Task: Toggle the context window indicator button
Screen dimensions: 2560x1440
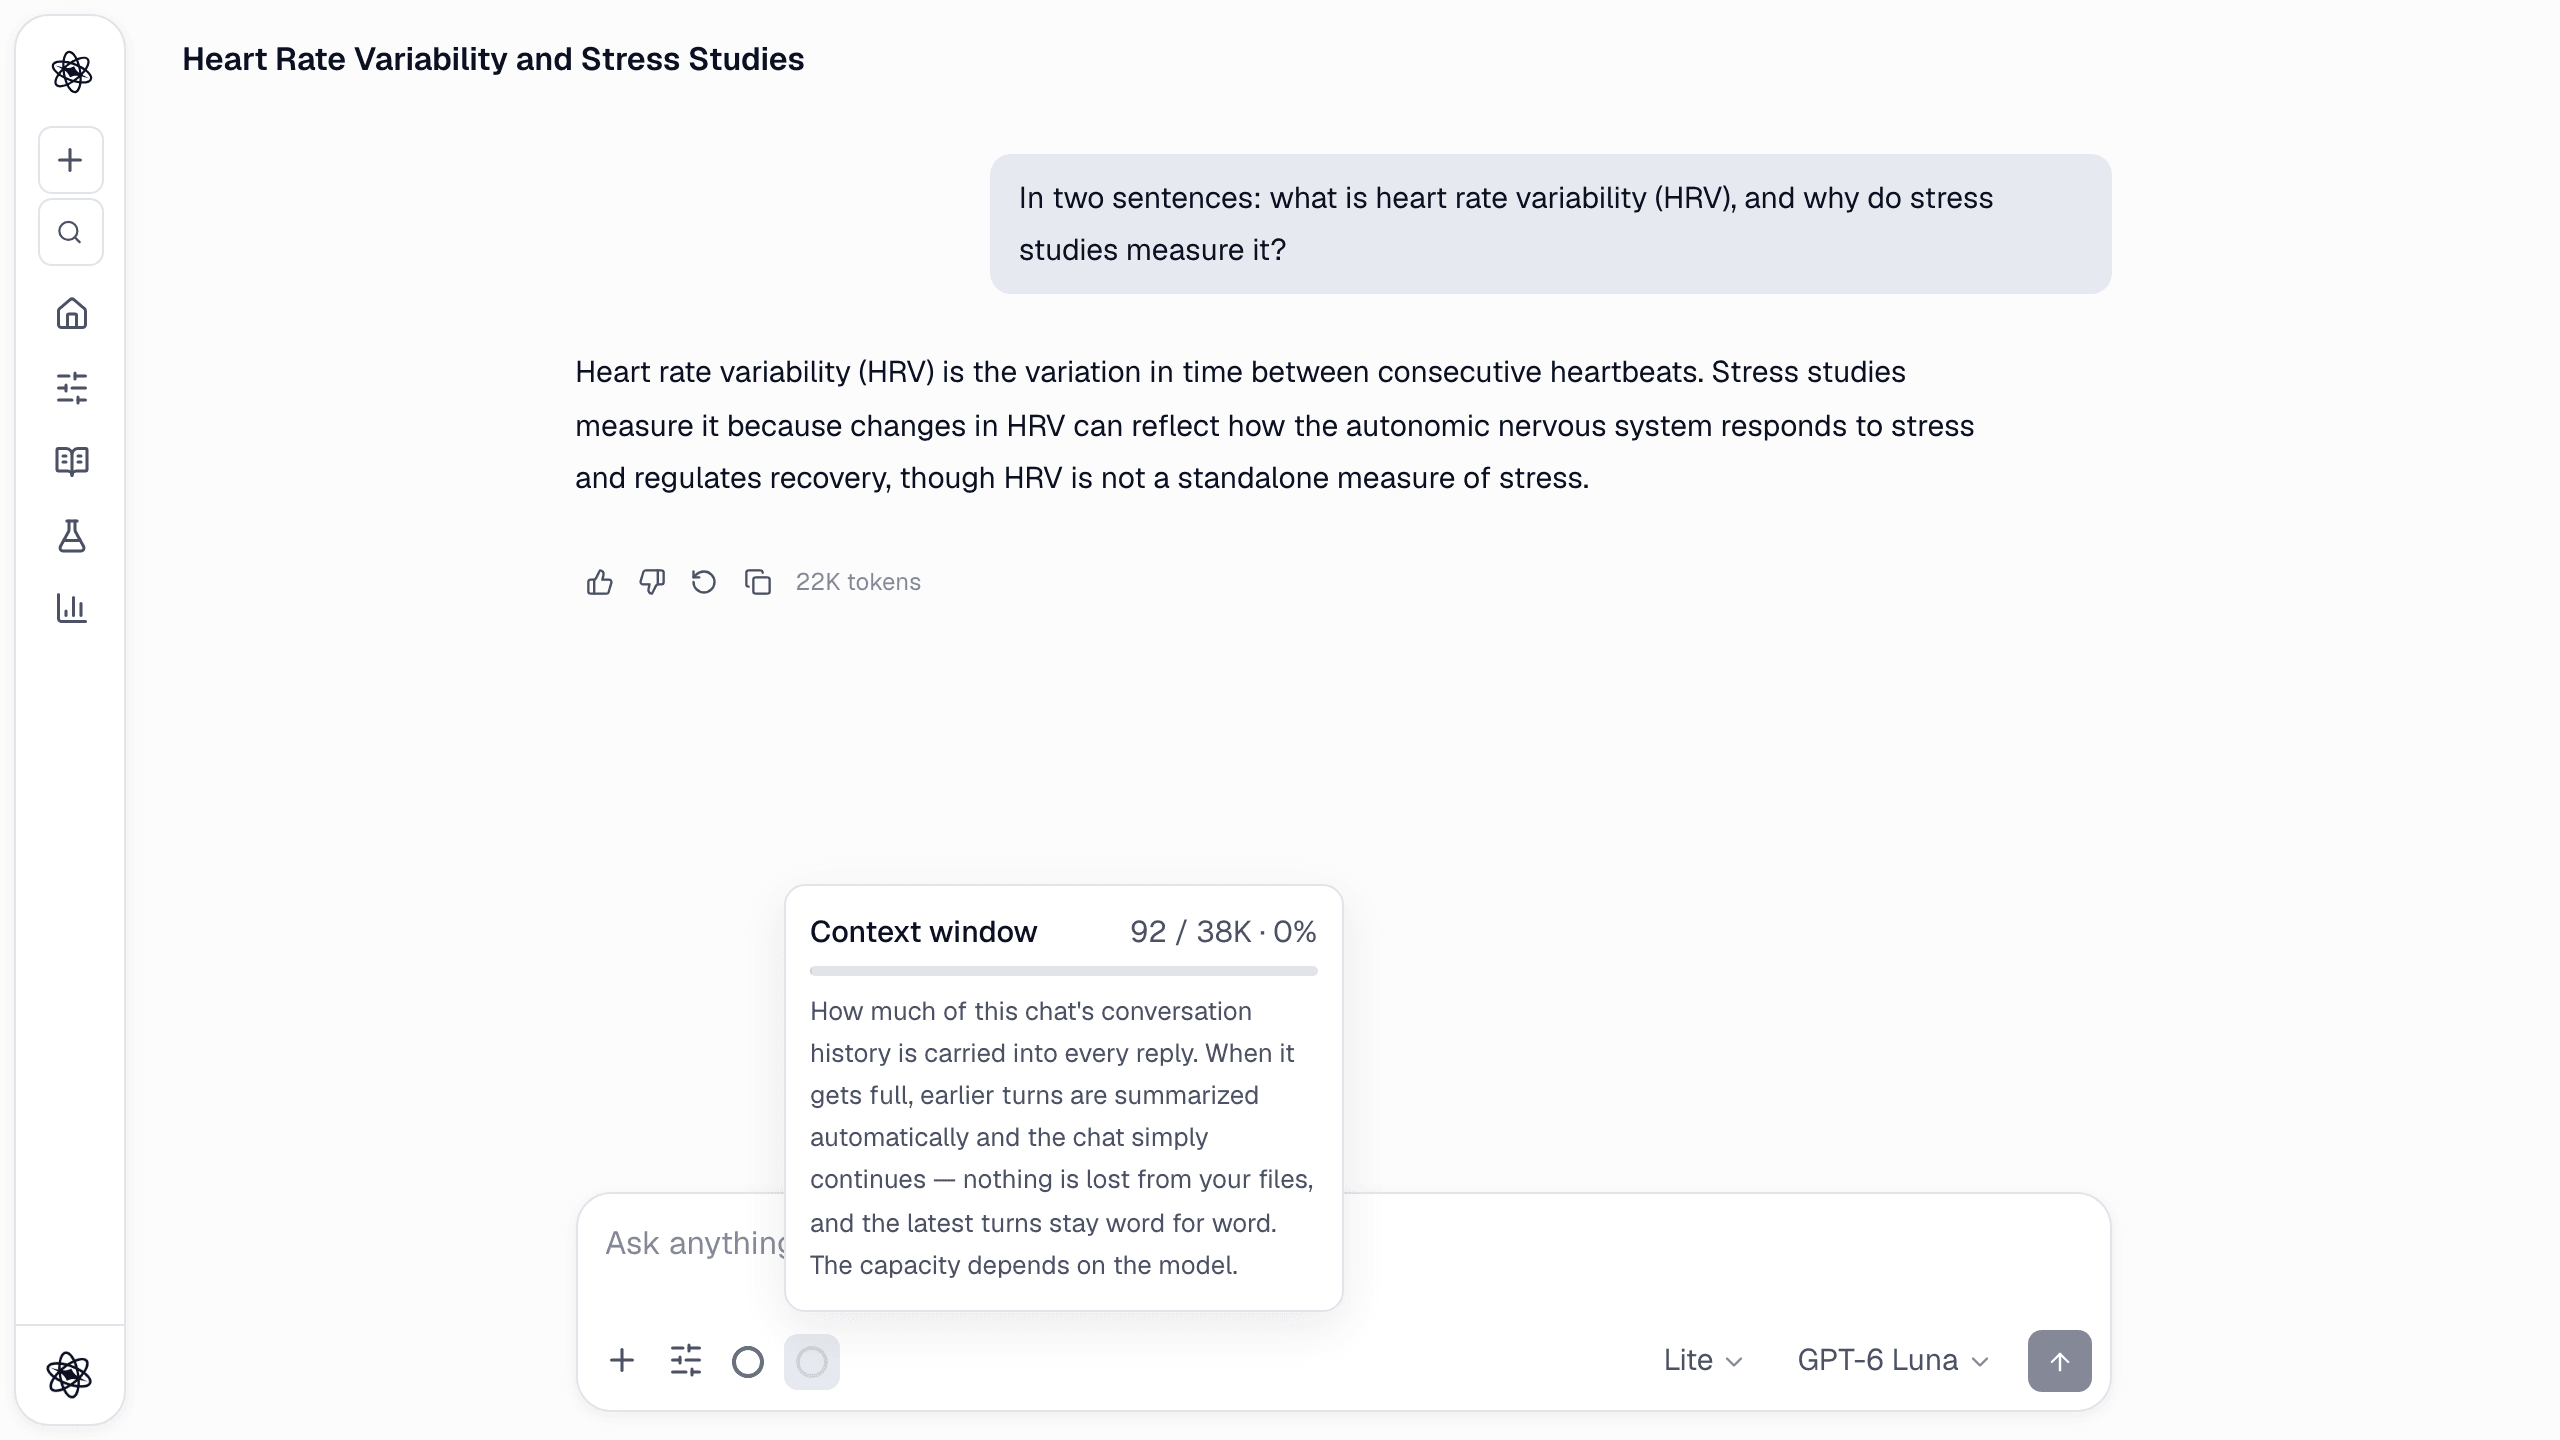Action: [811, 1361]
